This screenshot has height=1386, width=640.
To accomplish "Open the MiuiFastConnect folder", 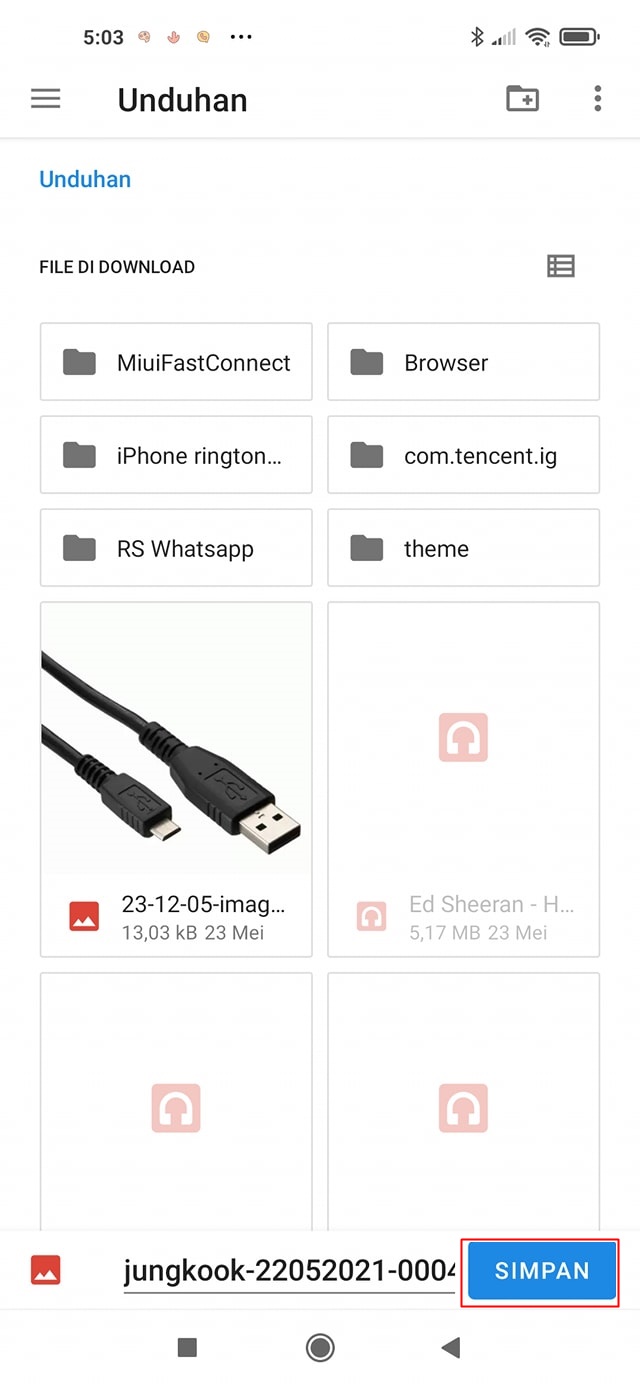I will (x=176, y=362).
